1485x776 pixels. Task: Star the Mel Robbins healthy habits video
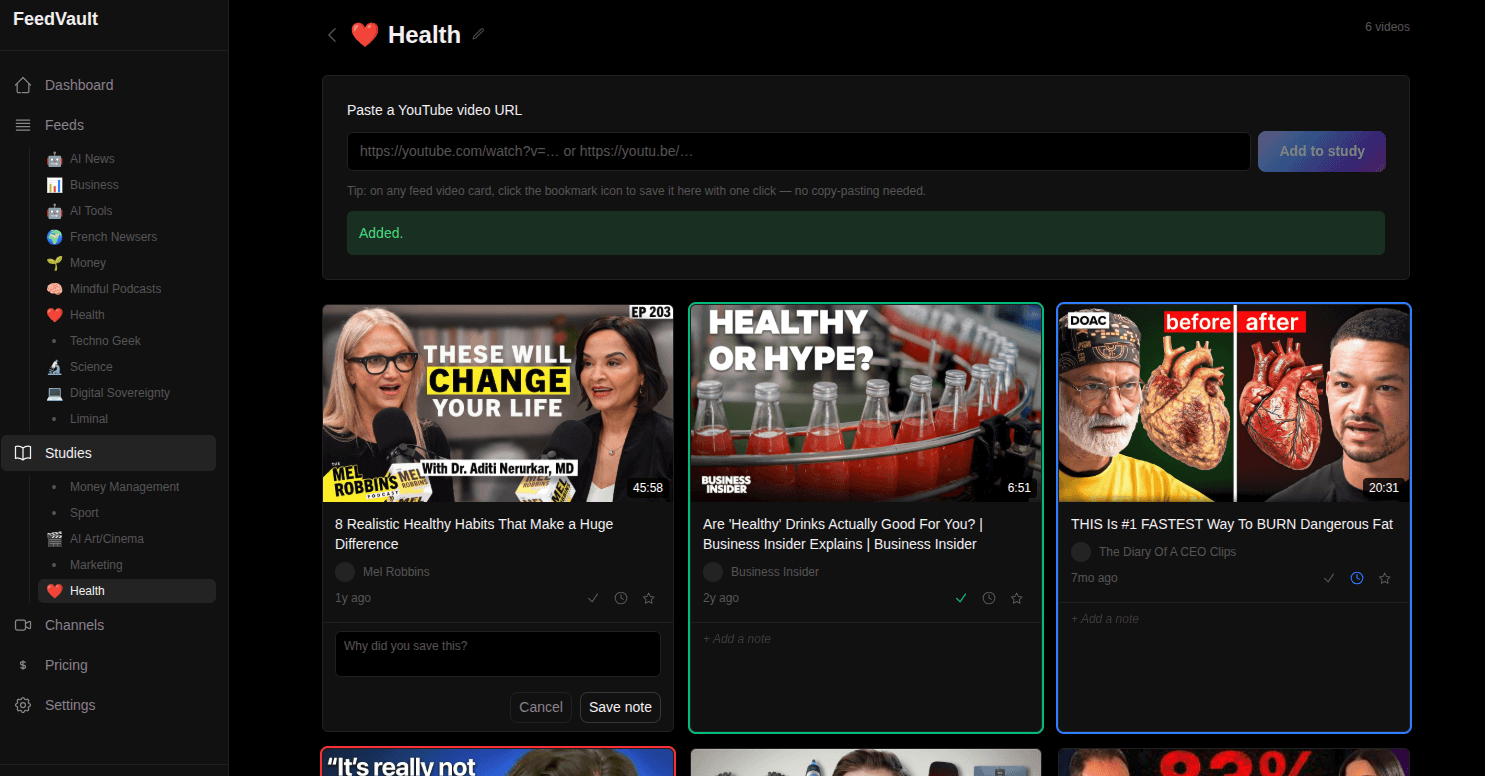click(x=649, y=598)
